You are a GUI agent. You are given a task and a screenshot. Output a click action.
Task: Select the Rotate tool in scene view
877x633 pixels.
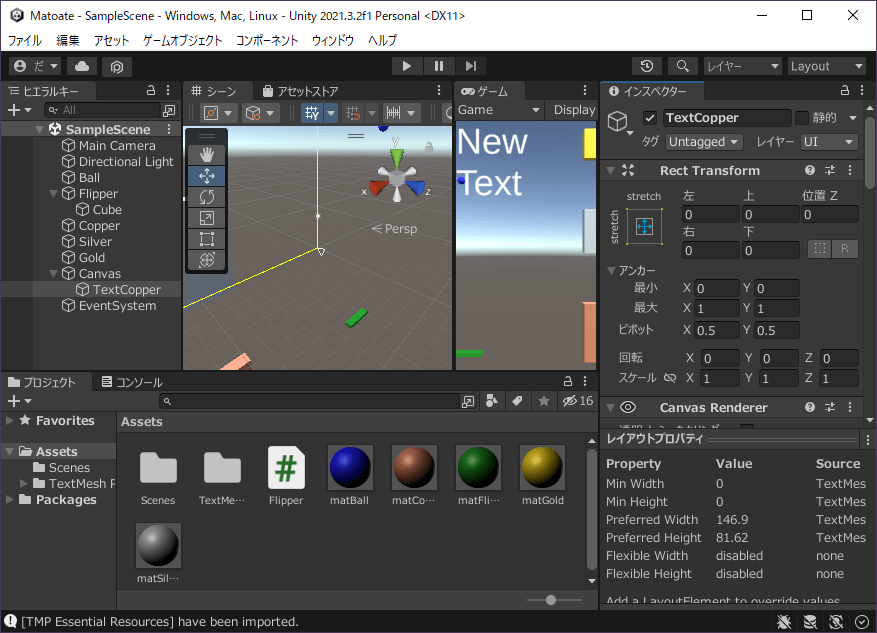point(207,196)
